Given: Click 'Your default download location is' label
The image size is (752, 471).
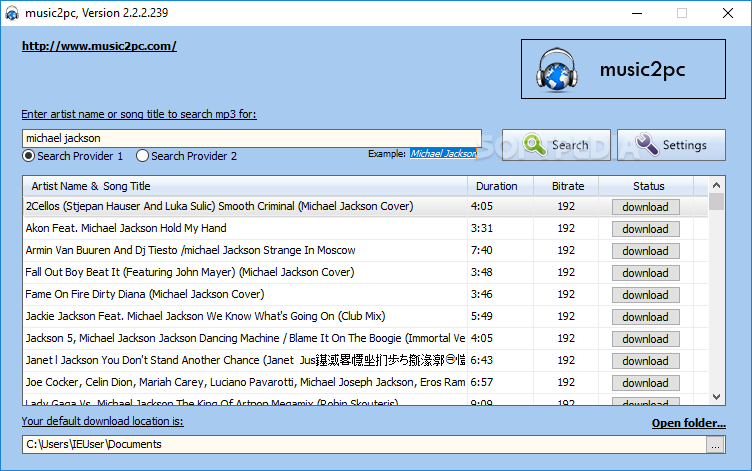Looking at the screenshot, I should tap(102, 421).
